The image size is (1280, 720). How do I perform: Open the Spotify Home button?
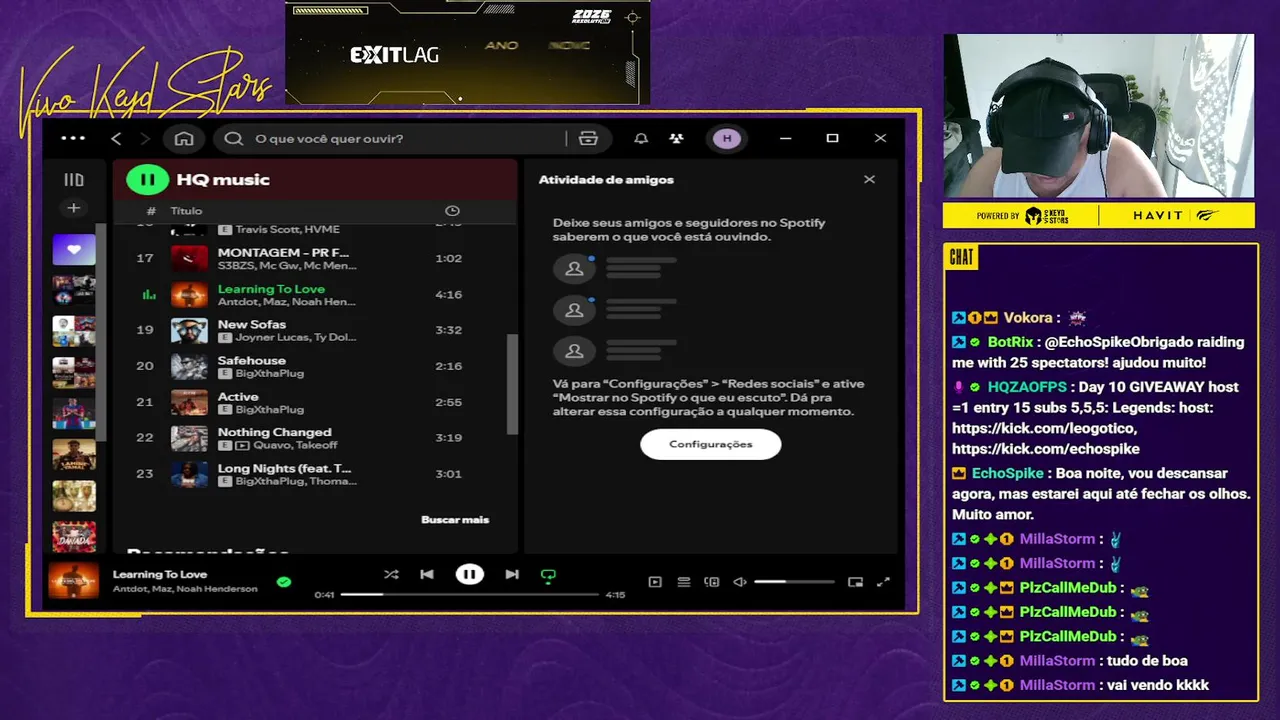coord(184,138)
